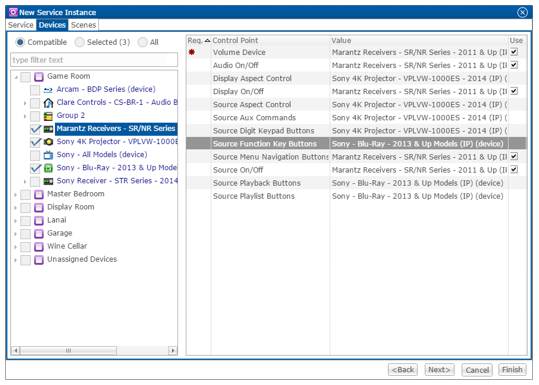Click the Cancel button
This screenshot has width=539, height=385.
click(x=477, y=370)
